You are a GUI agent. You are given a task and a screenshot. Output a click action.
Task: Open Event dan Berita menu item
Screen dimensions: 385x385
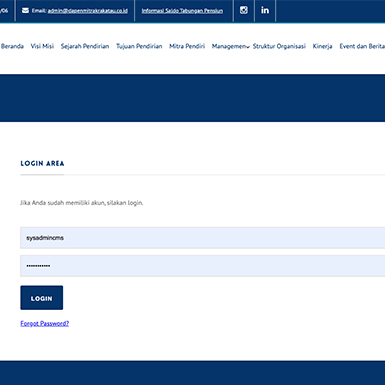362,46
